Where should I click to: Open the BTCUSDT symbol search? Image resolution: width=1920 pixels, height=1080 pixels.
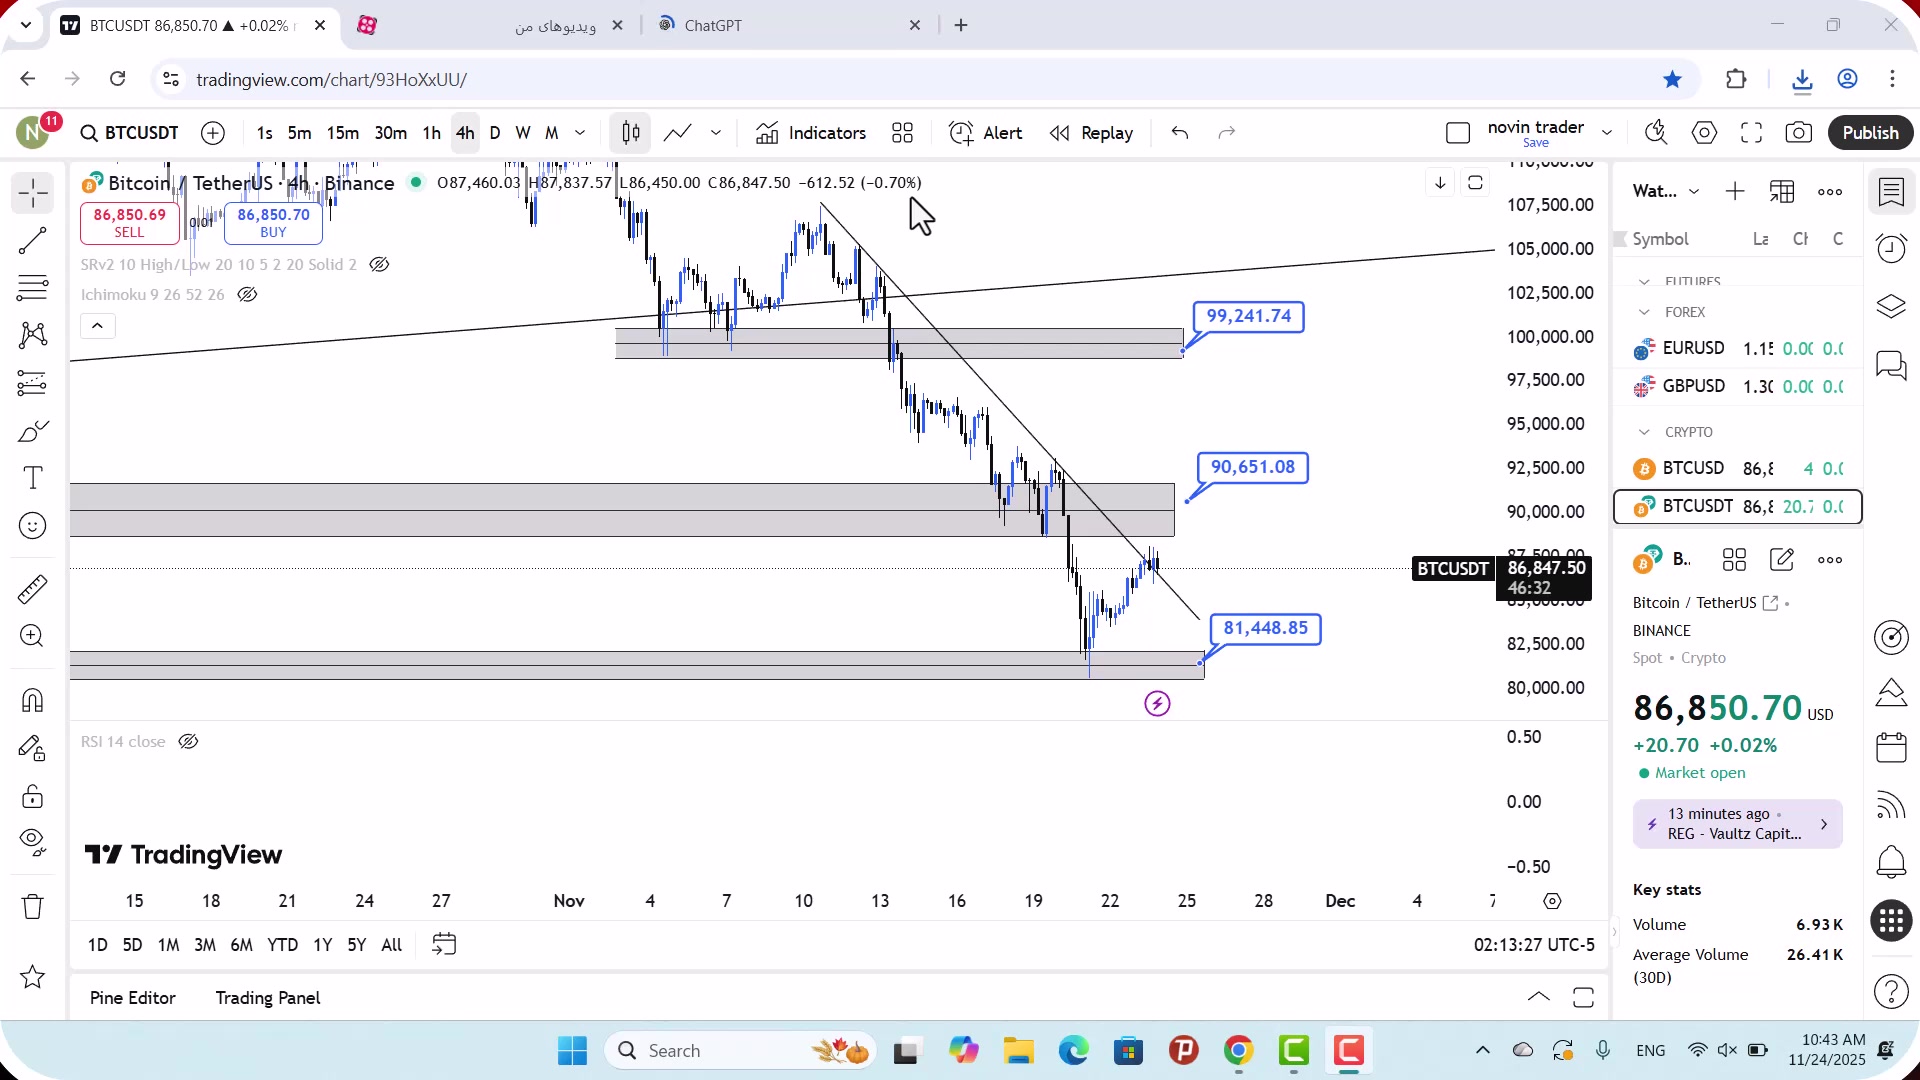point(129,133)
